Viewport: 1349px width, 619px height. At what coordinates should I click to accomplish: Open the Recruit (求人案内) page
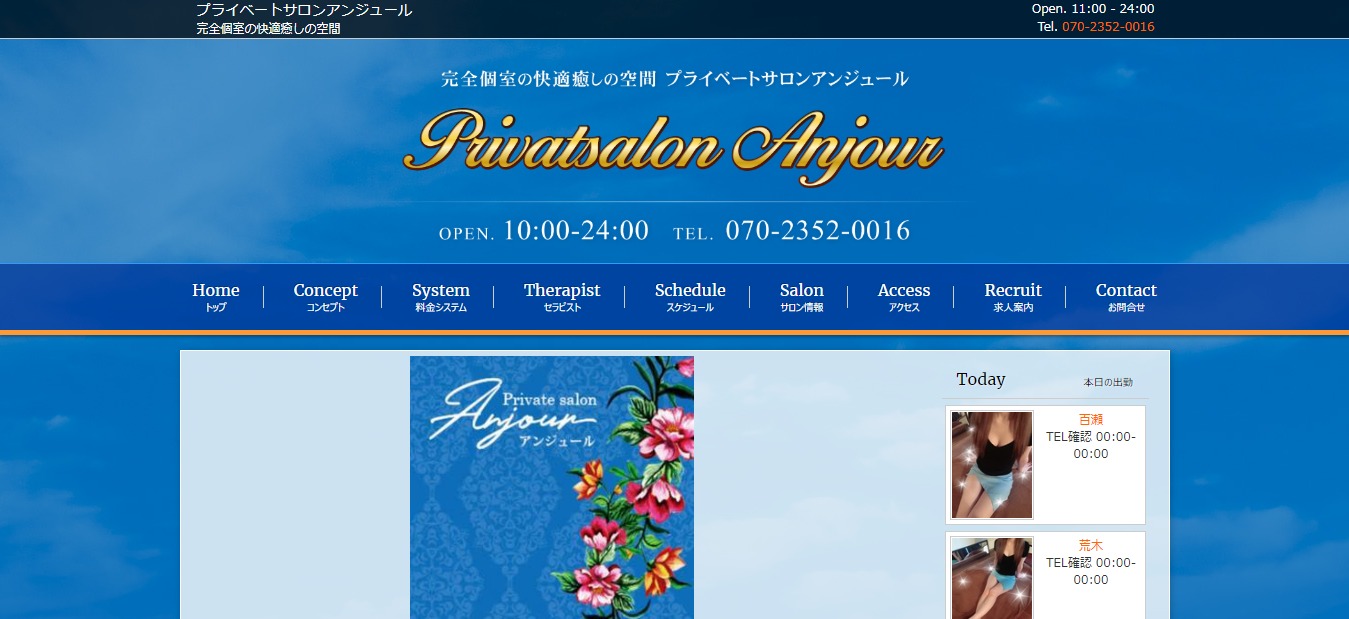point(1012,296)
